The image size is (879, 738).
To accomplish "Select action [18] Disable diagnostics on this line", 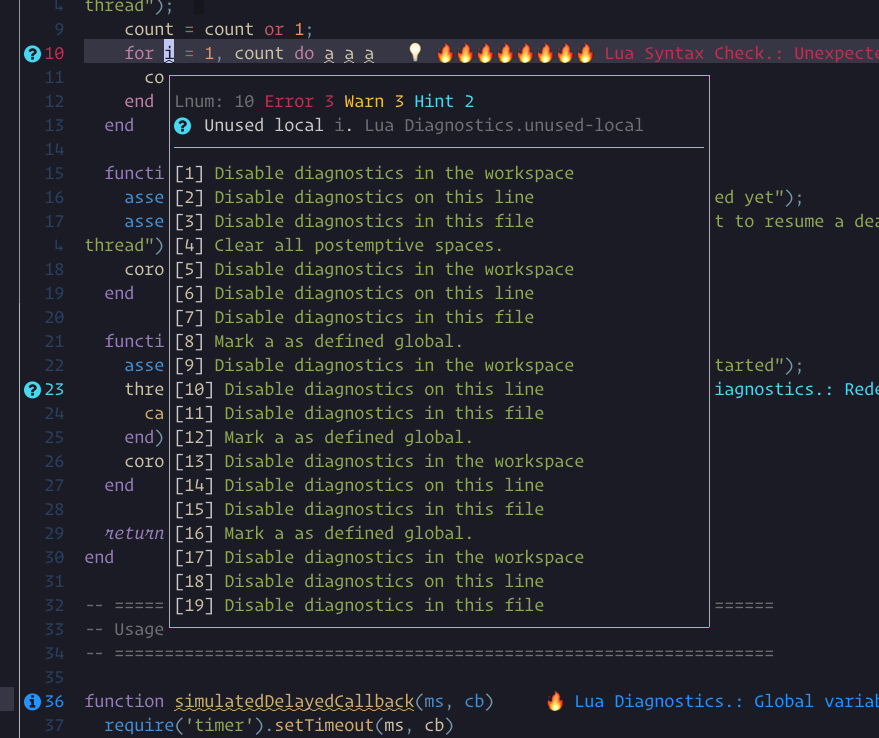I will point(359,582).
